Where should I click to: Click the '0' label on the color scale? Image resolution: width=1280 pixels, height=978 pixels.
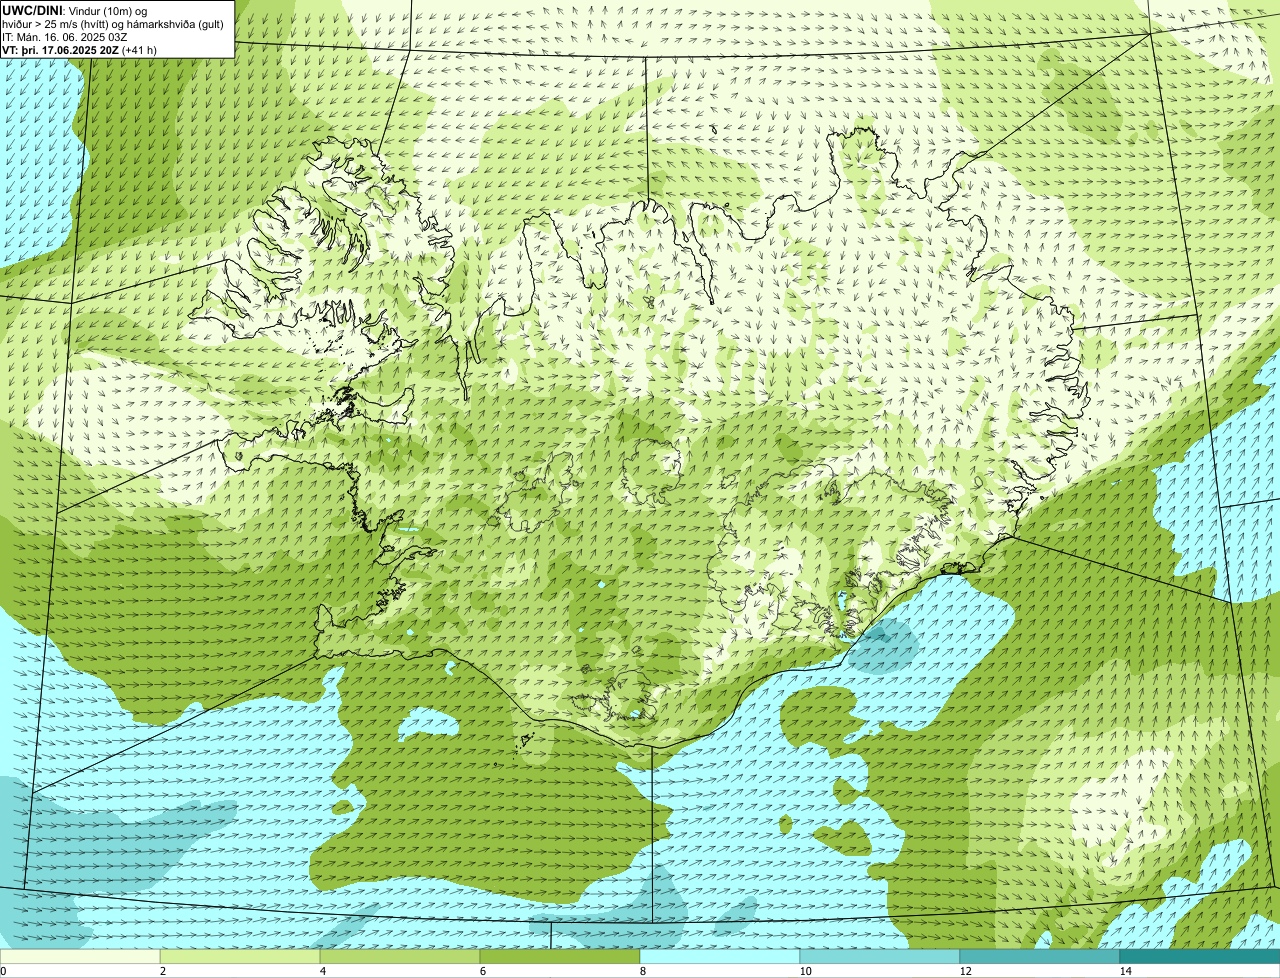(x=3, y=971)
